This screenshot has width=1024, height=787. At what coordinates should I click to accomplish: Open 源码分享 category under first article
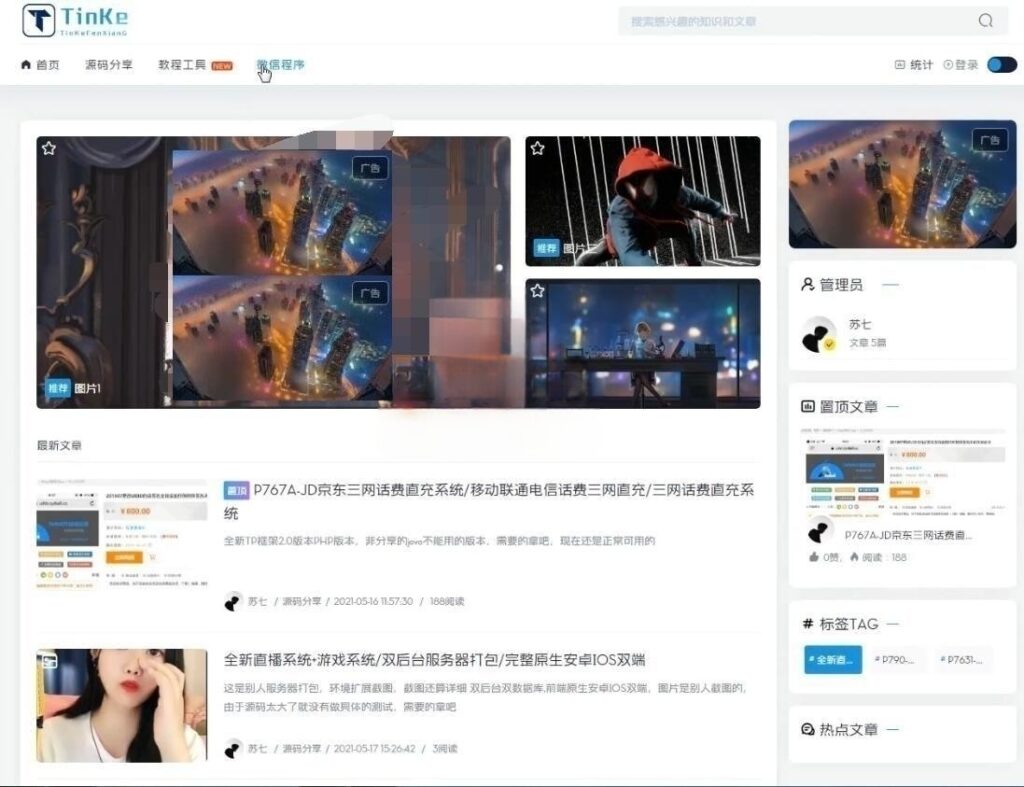[302, 602]
